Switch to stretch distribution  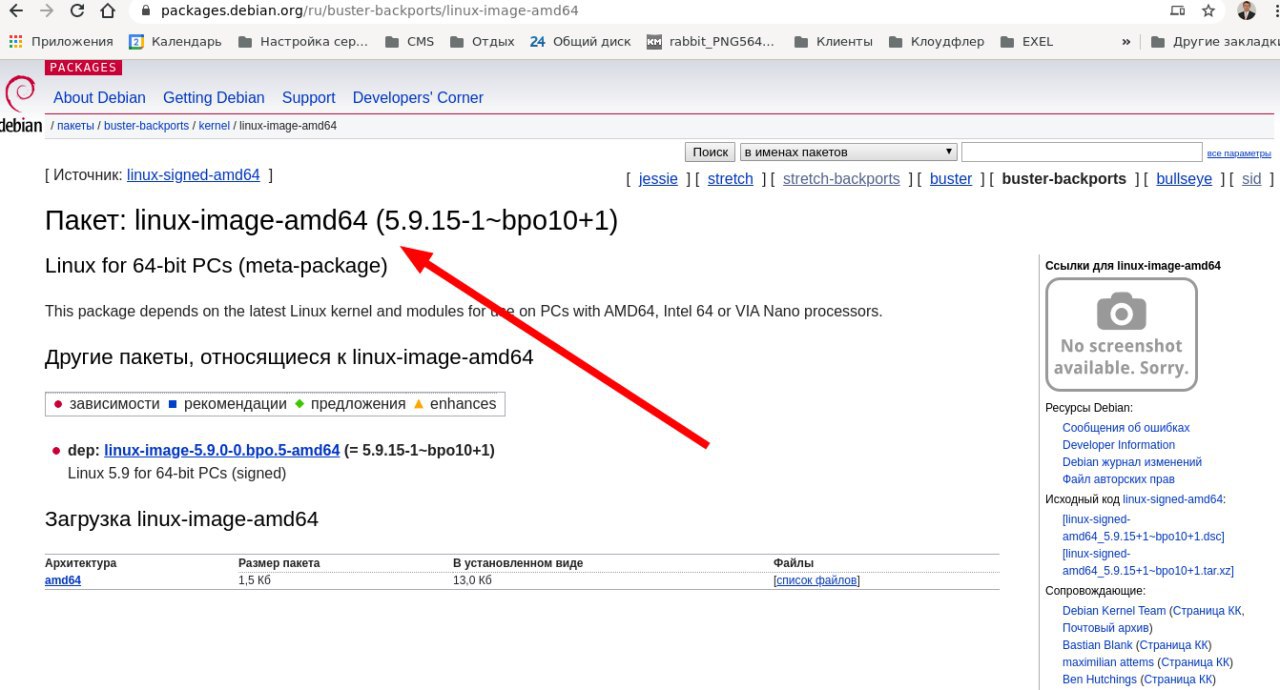[x=730, y=179]
